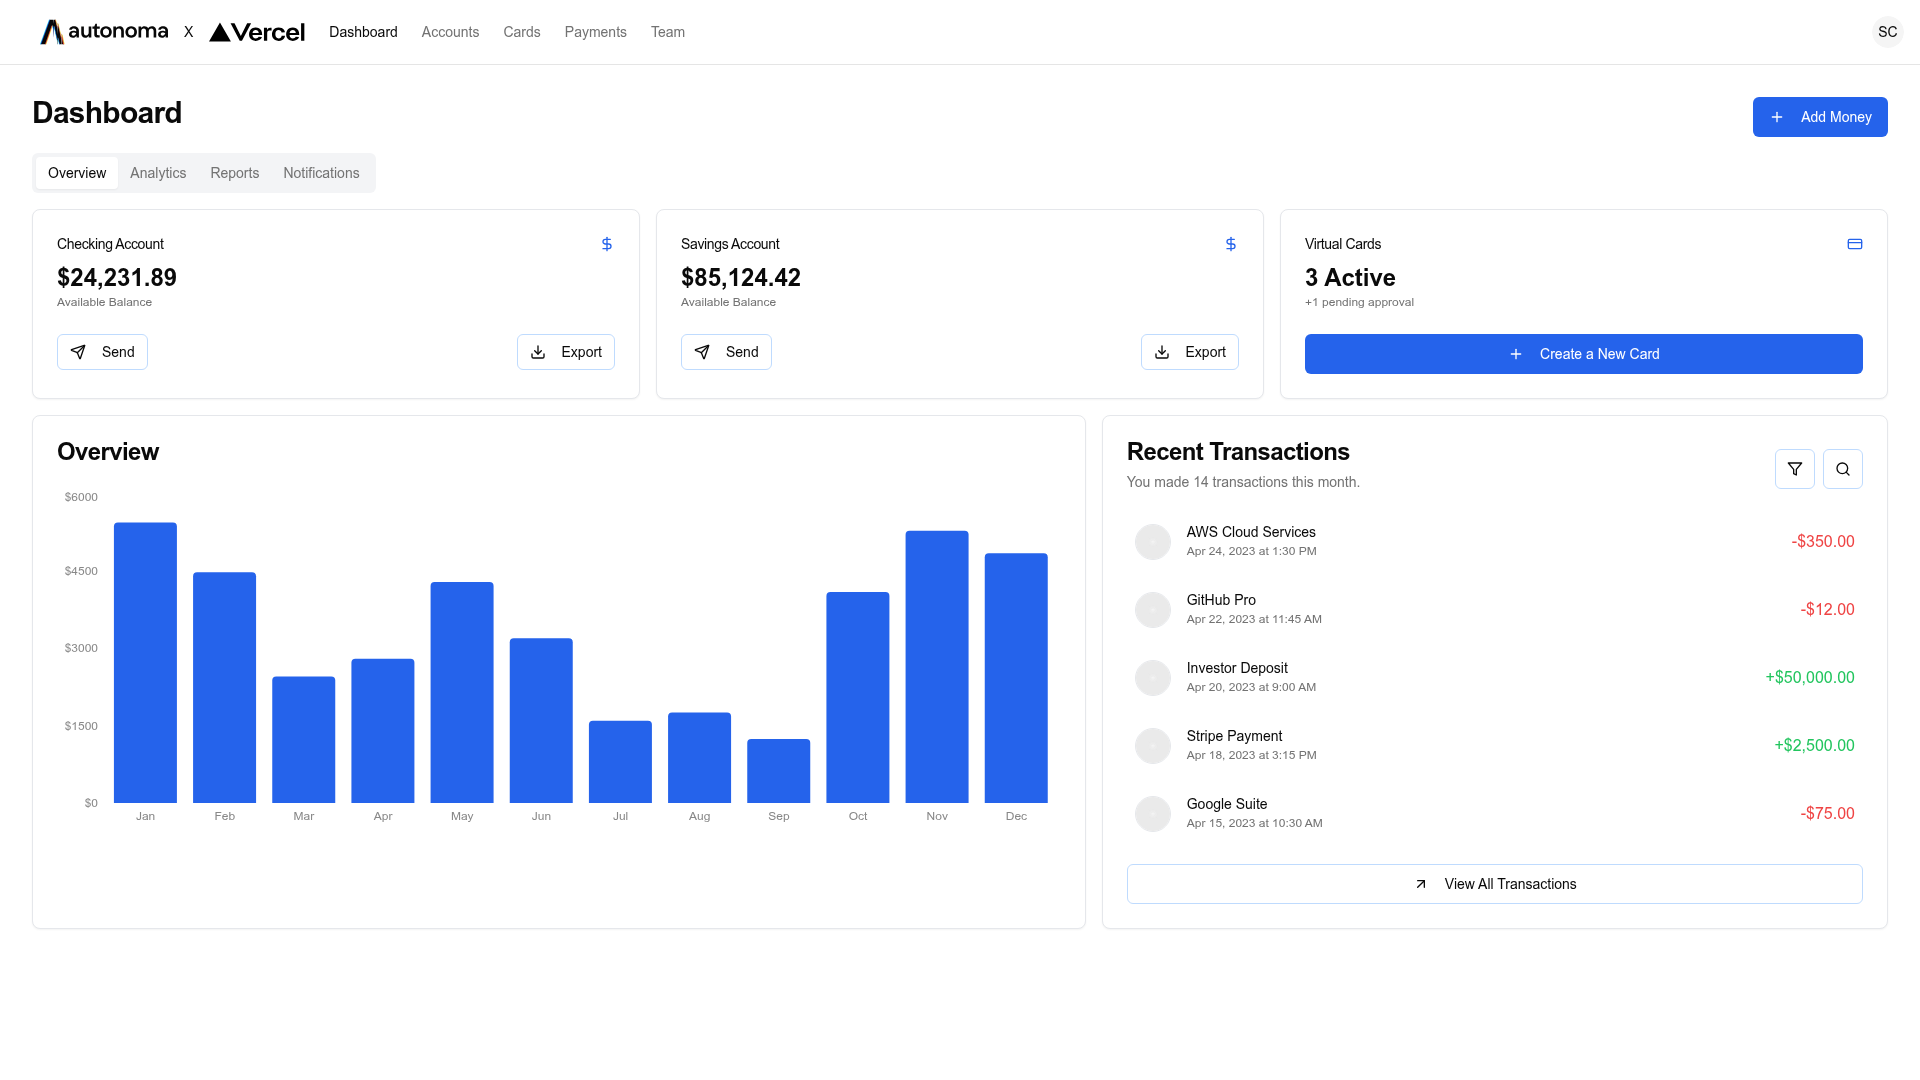1920x1080 pixels.
Task: Click the +$50,000.00 amount
Action: pos(1810,678)
